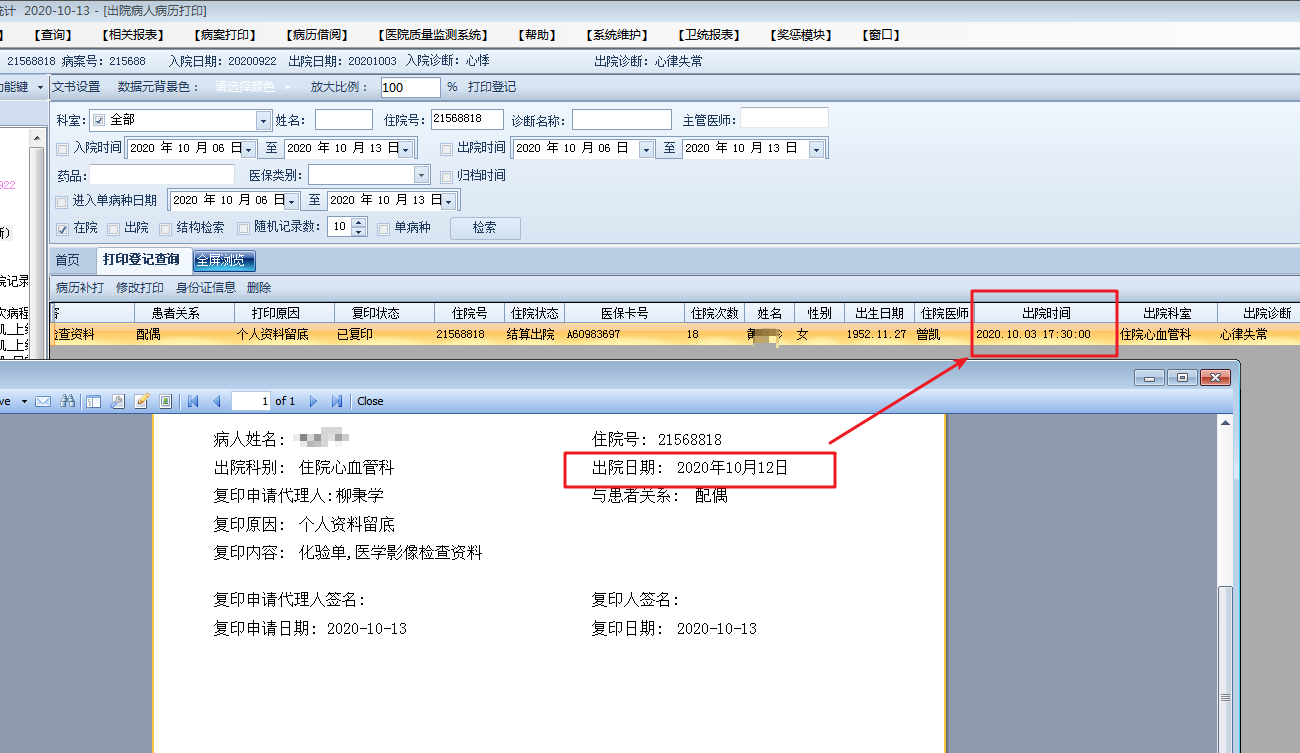Enable the 归档时间 checkbox
Image resolution: width=1300 pixels, height=753 pixels.
point(447,176)
